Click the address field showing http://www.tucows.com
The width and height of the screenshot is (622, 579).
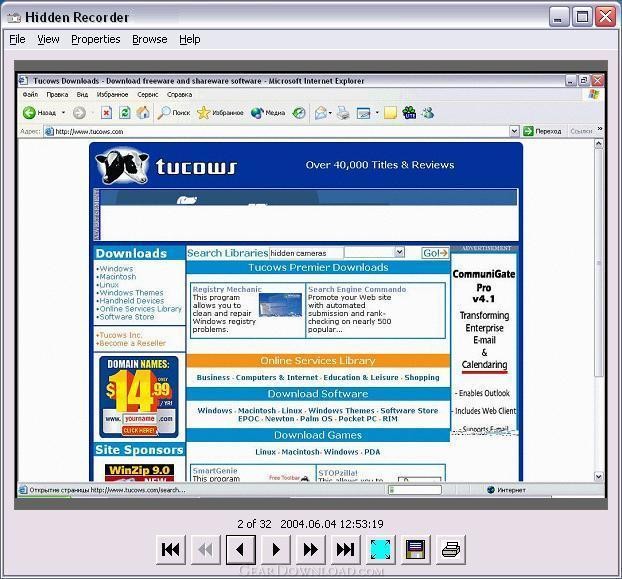[x=281, y=131]
